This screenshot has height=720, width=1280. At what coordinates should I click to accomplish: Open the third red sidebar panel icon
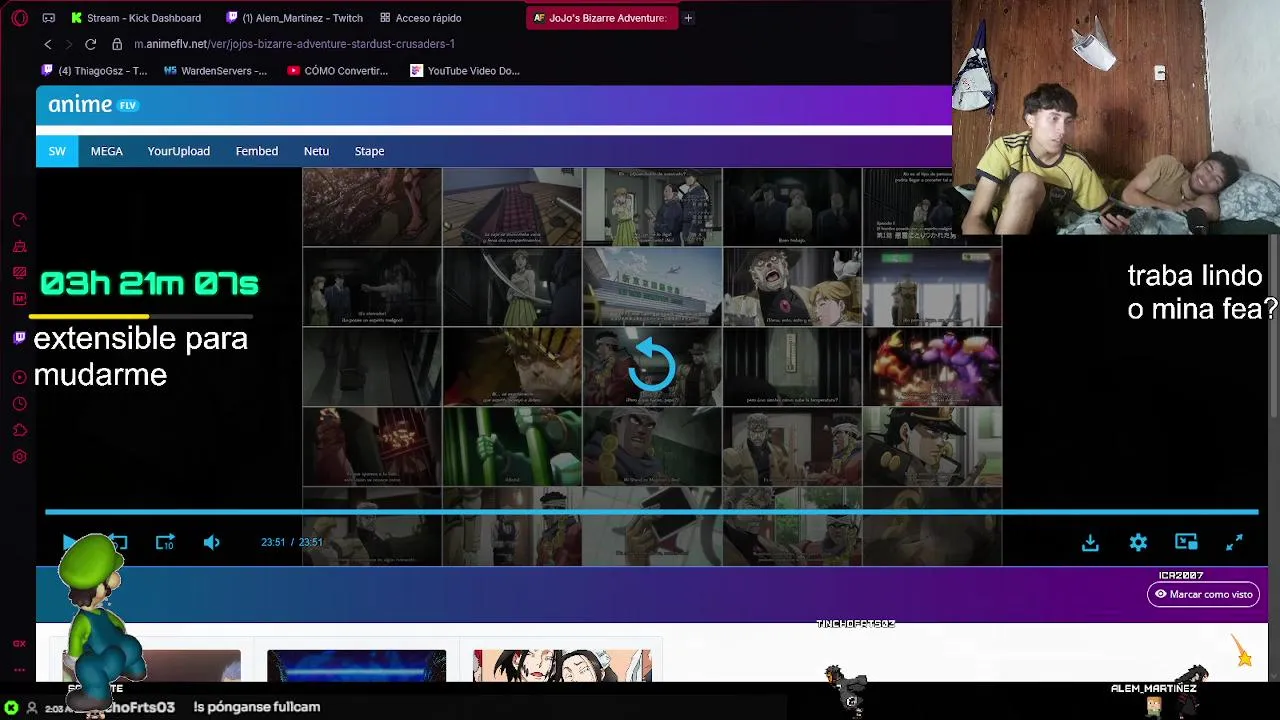coord(19,272)
